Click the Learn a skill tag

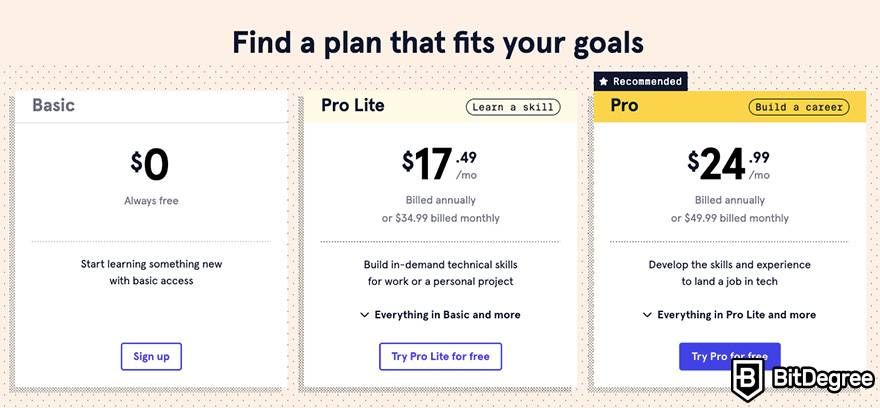click(x=513, y=107)
